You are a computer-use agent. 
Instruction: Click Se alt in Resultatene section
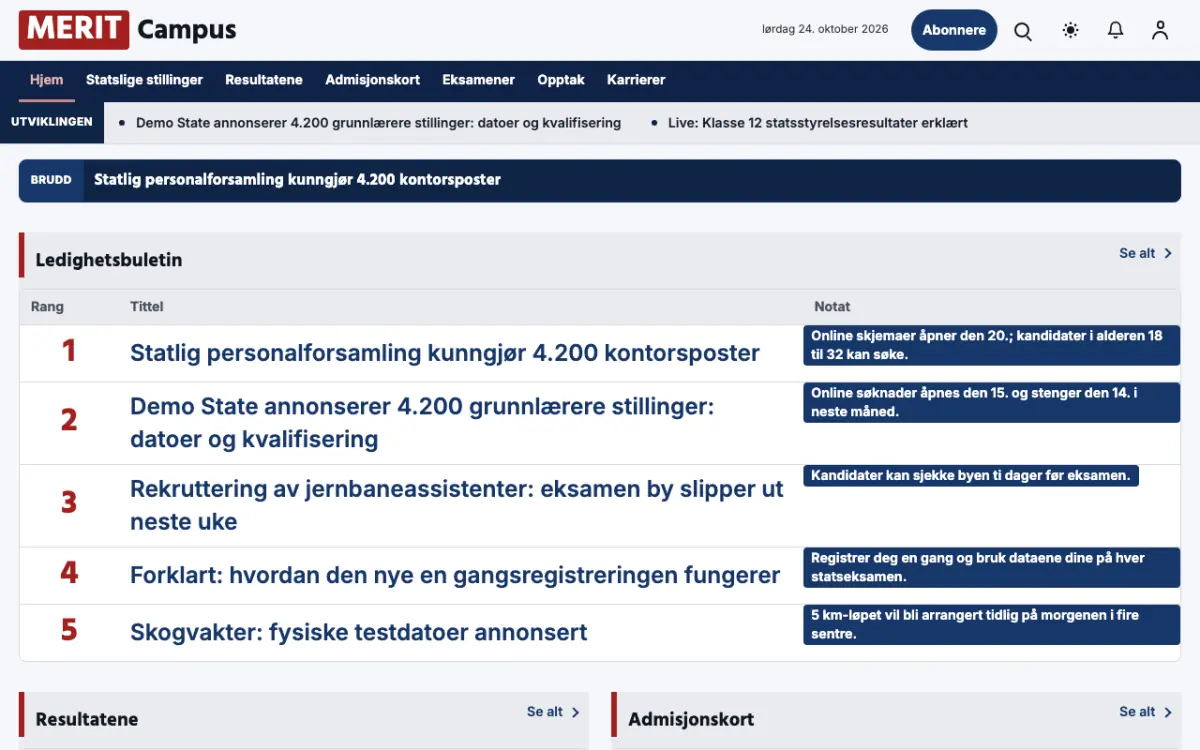click(x=545, y=712)
